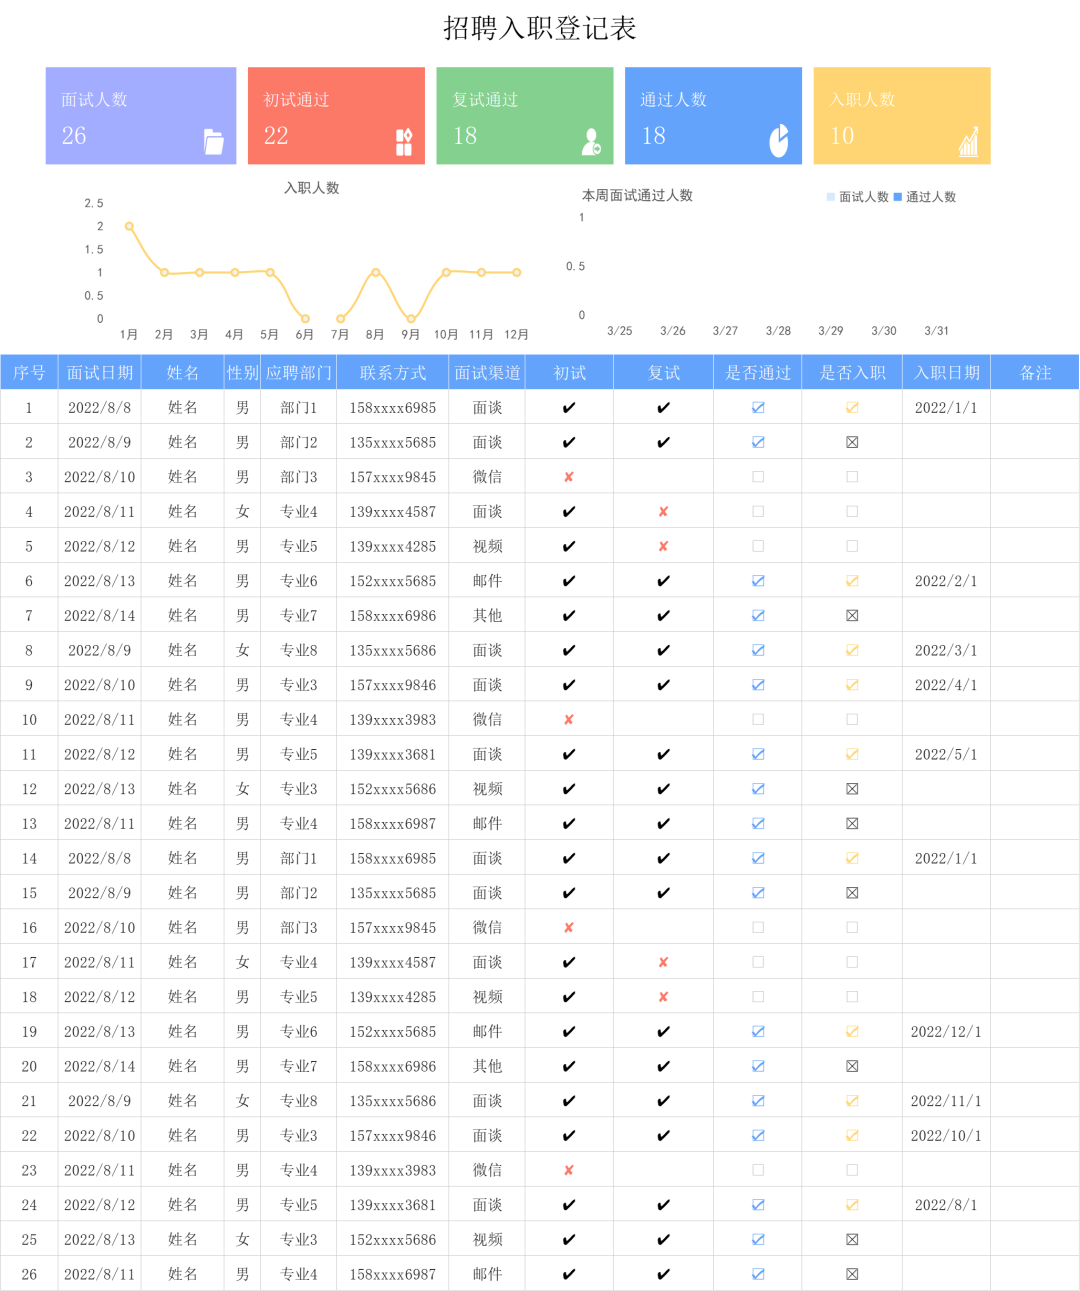Click the pie chart icon on 通过人数 card
This screenshot has height=1291, width=1080.
tap(779, 141)
